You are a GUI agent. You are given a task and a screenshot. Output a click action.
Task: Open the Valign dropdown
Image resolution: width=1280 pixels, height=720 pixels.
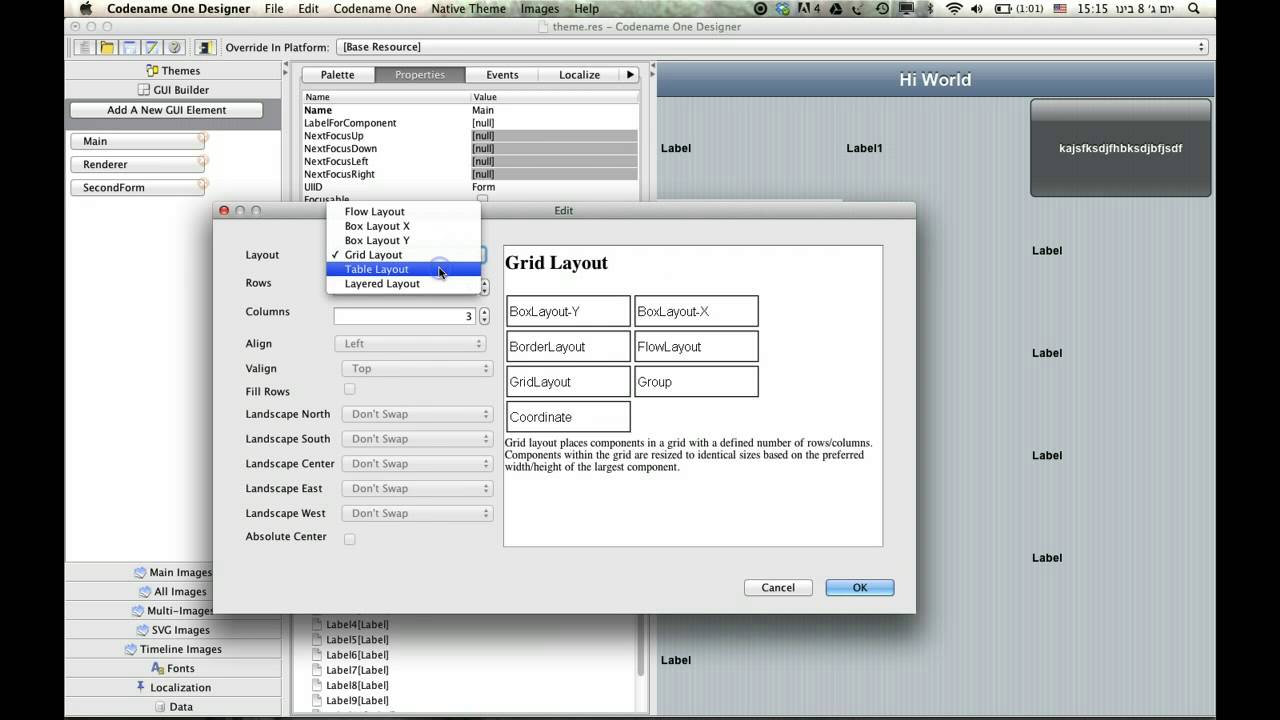[417, 368]
